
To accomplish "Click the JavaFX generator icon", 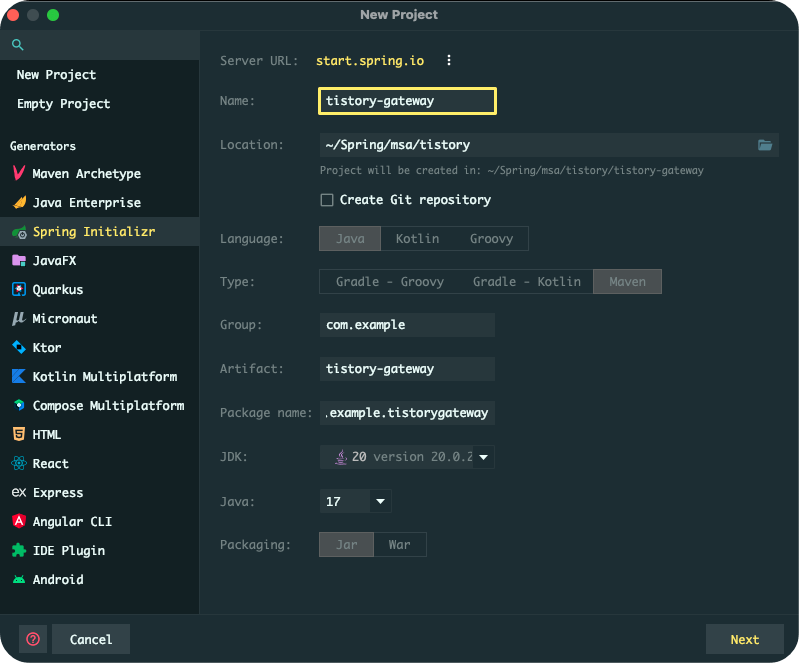I will 19,260.
